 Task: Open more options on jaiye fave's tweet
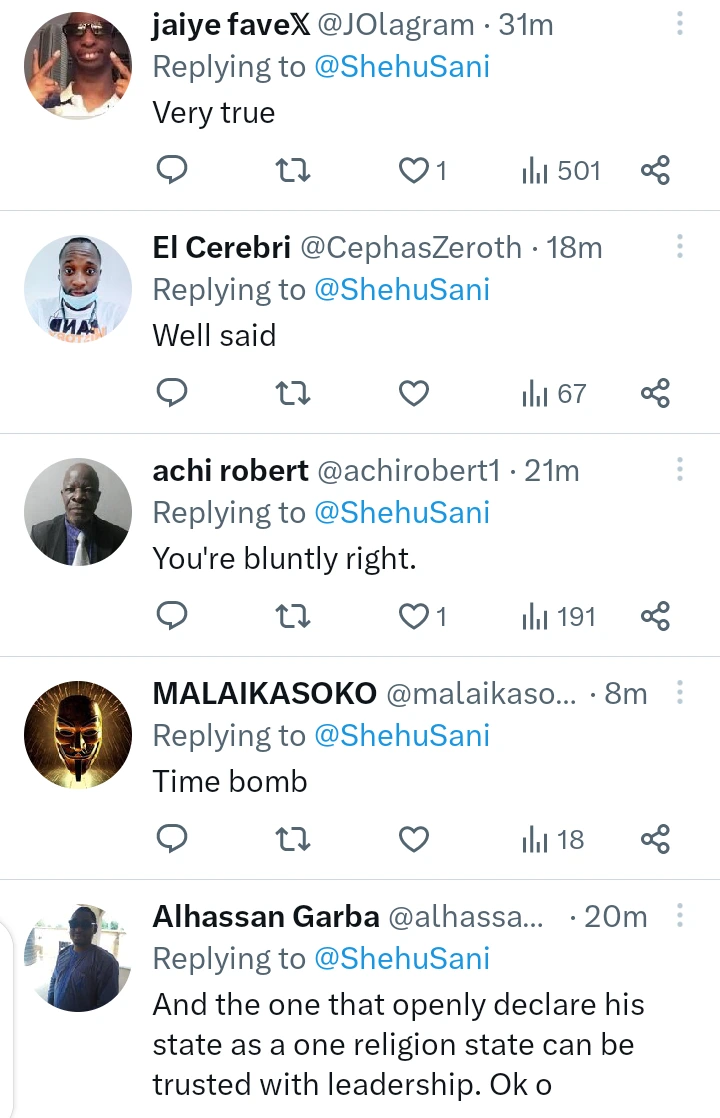(680, 24)
